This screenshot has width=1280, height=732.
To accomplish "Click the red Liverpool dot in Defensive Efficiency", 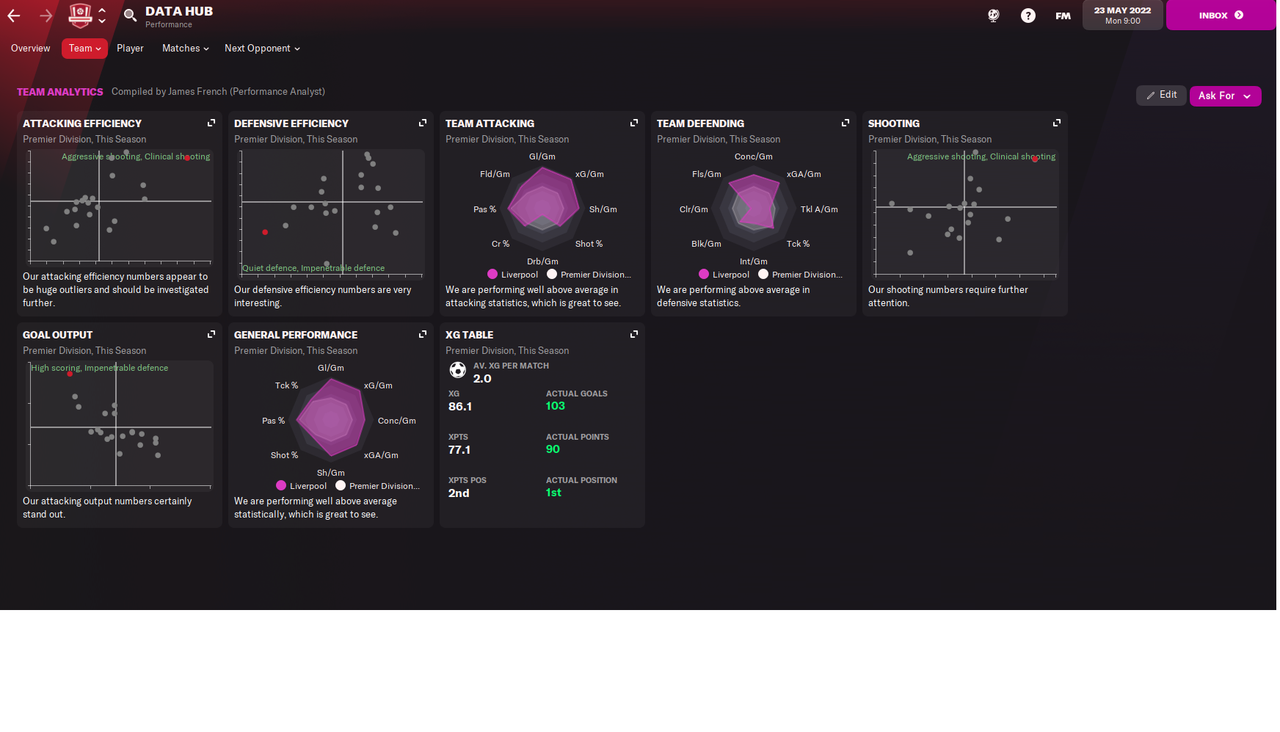I will click(x=265, y=232).
